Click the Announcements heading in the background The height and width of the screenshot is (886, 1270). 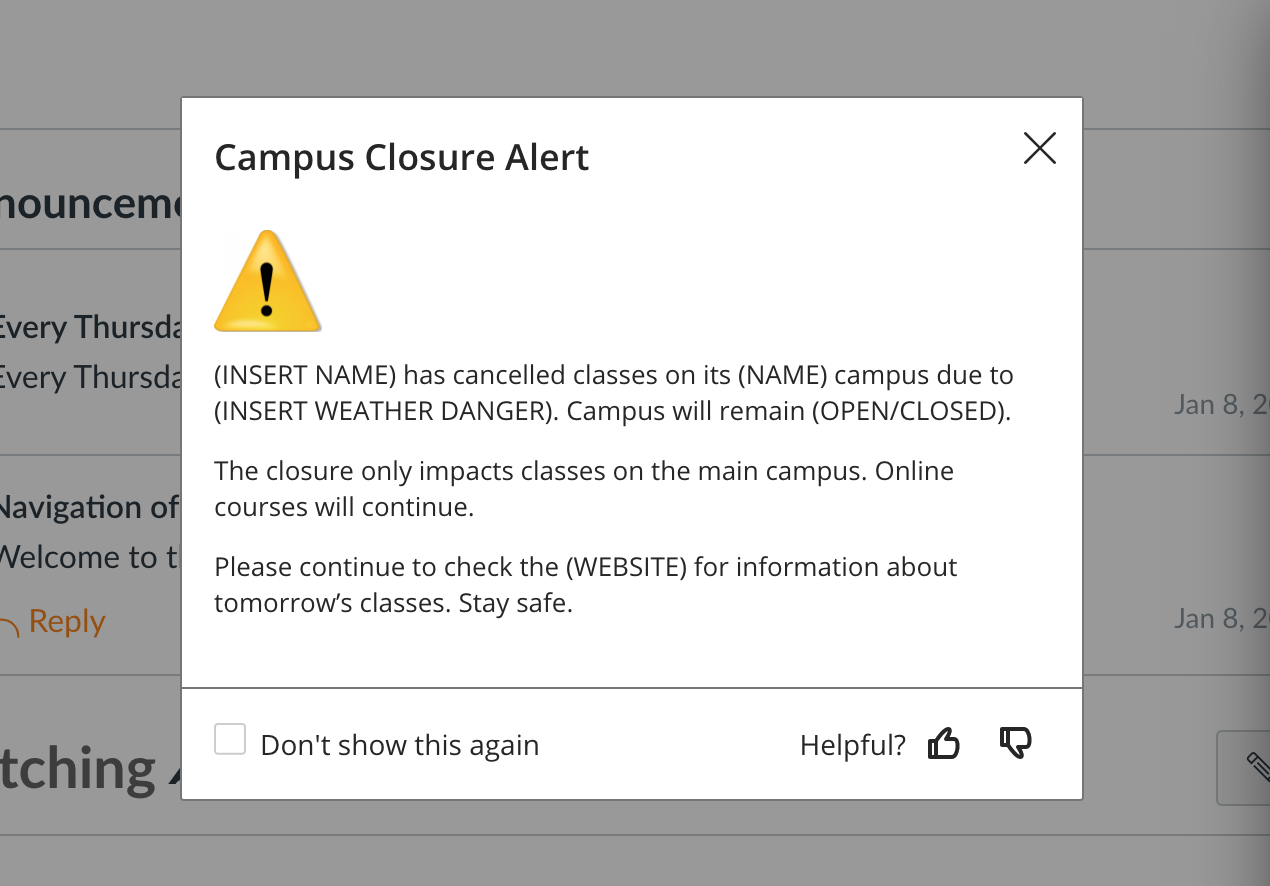(90, 203)
